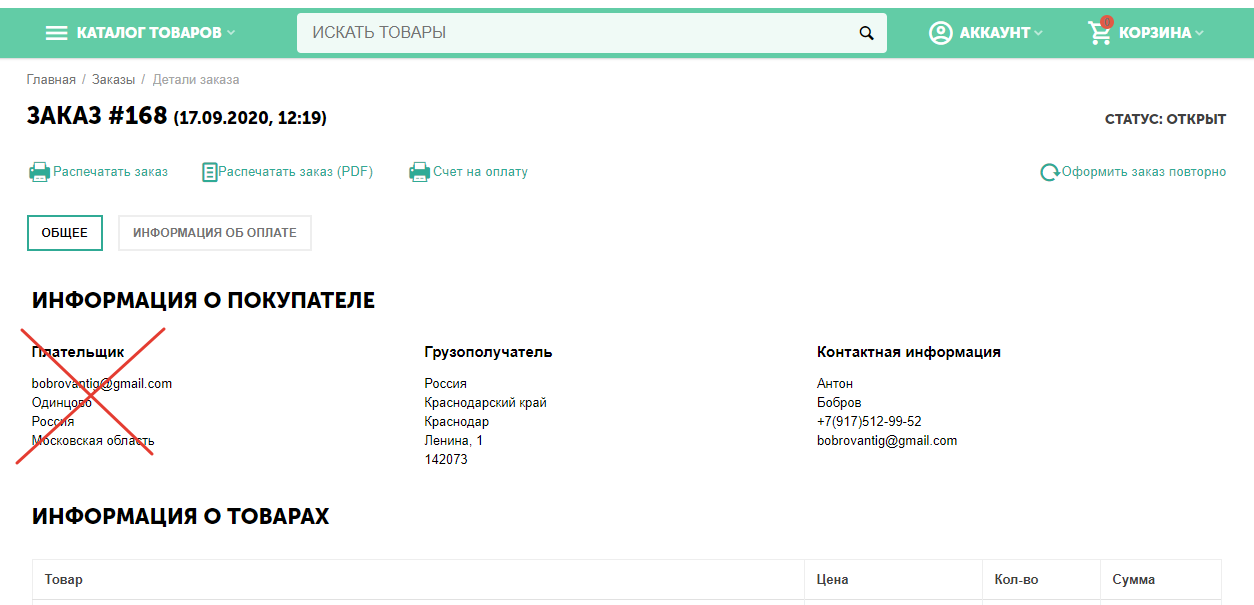The image size is (1254, 605).
Task: Click the Ленина, 1 address line
Action: click(454, 441)
